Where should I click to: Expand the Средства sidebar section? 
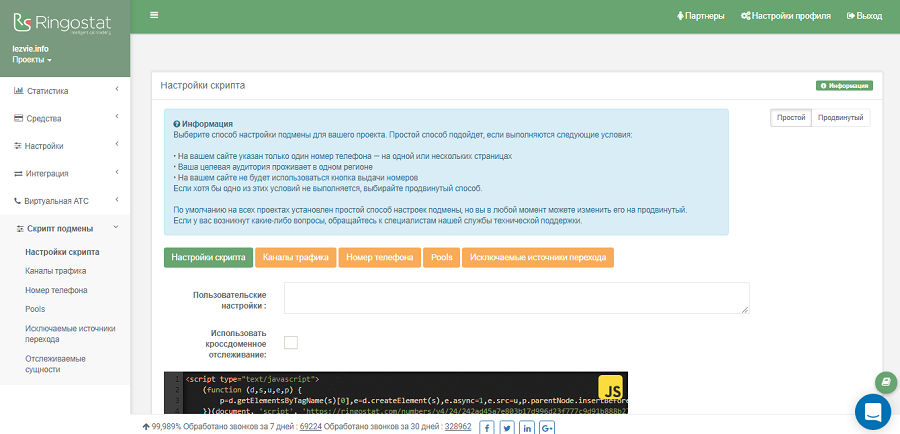pos(65,118)
